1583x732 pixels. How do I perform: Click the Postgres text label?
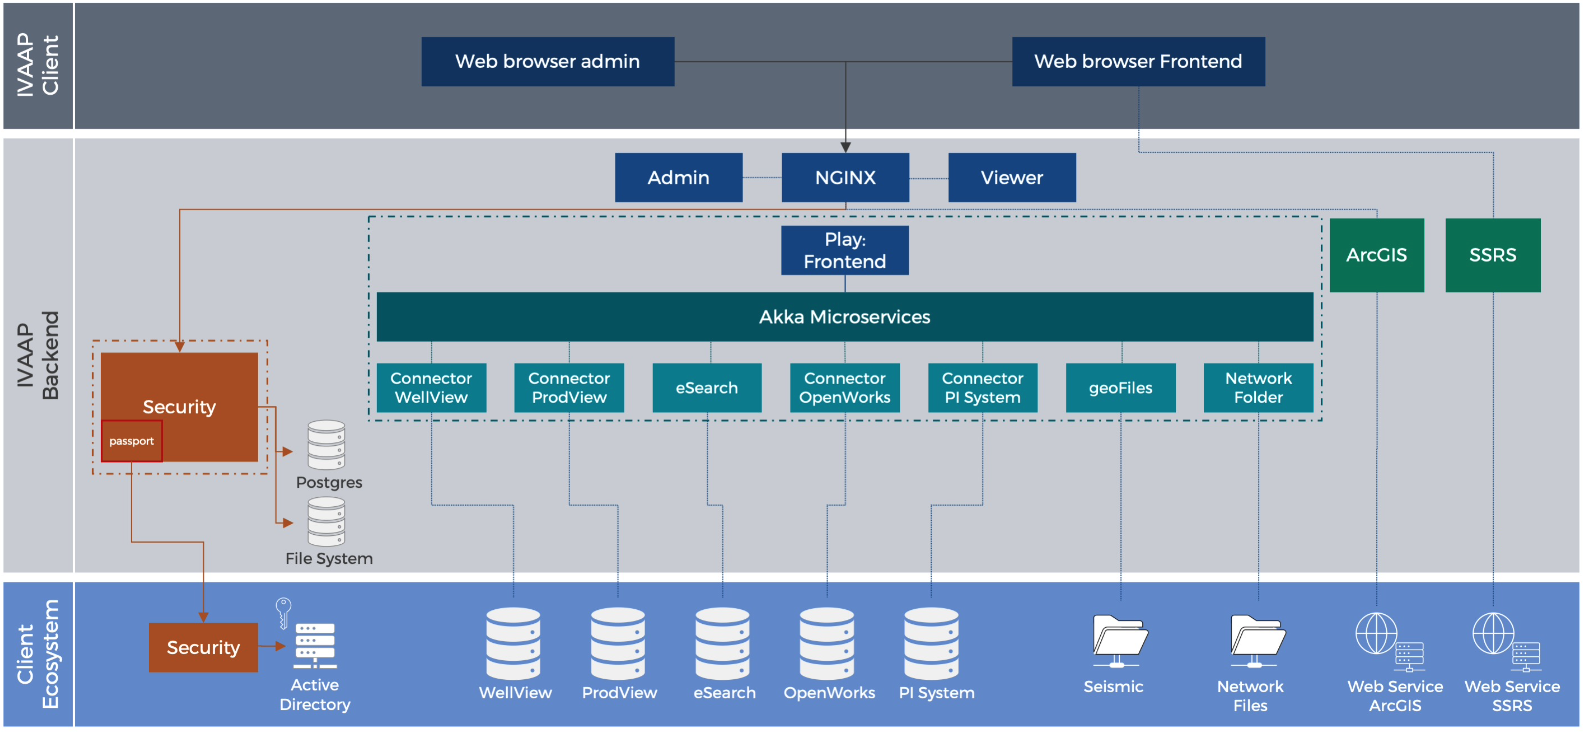tap(329, 483)
